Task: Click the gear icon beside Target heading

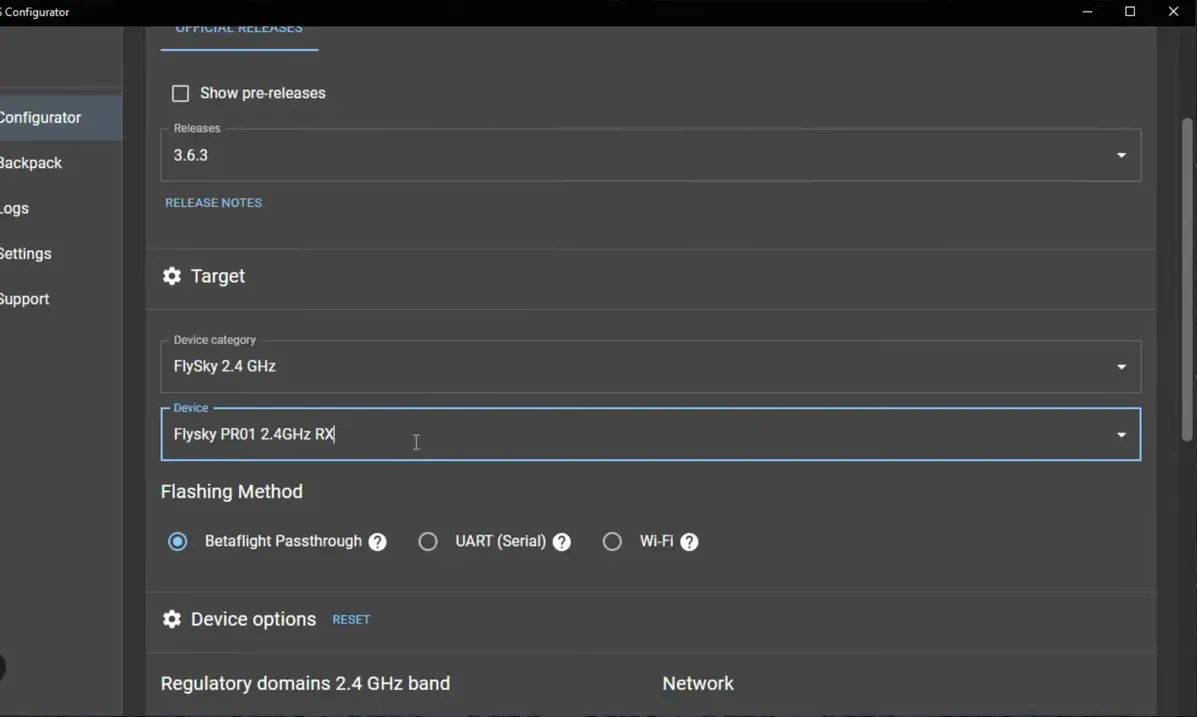Action: pyautogui.click(x=171, y=276)
